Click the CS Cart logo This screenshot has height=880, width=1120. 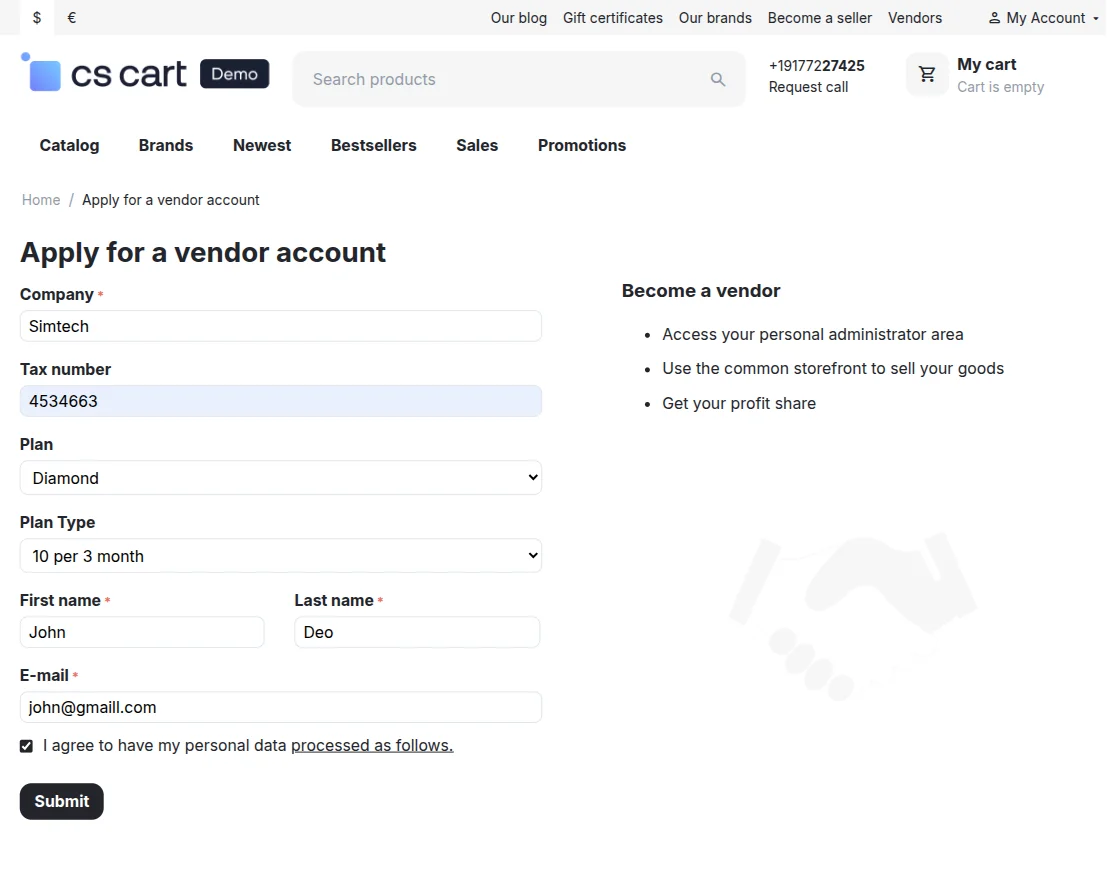(x=103, y=73)
